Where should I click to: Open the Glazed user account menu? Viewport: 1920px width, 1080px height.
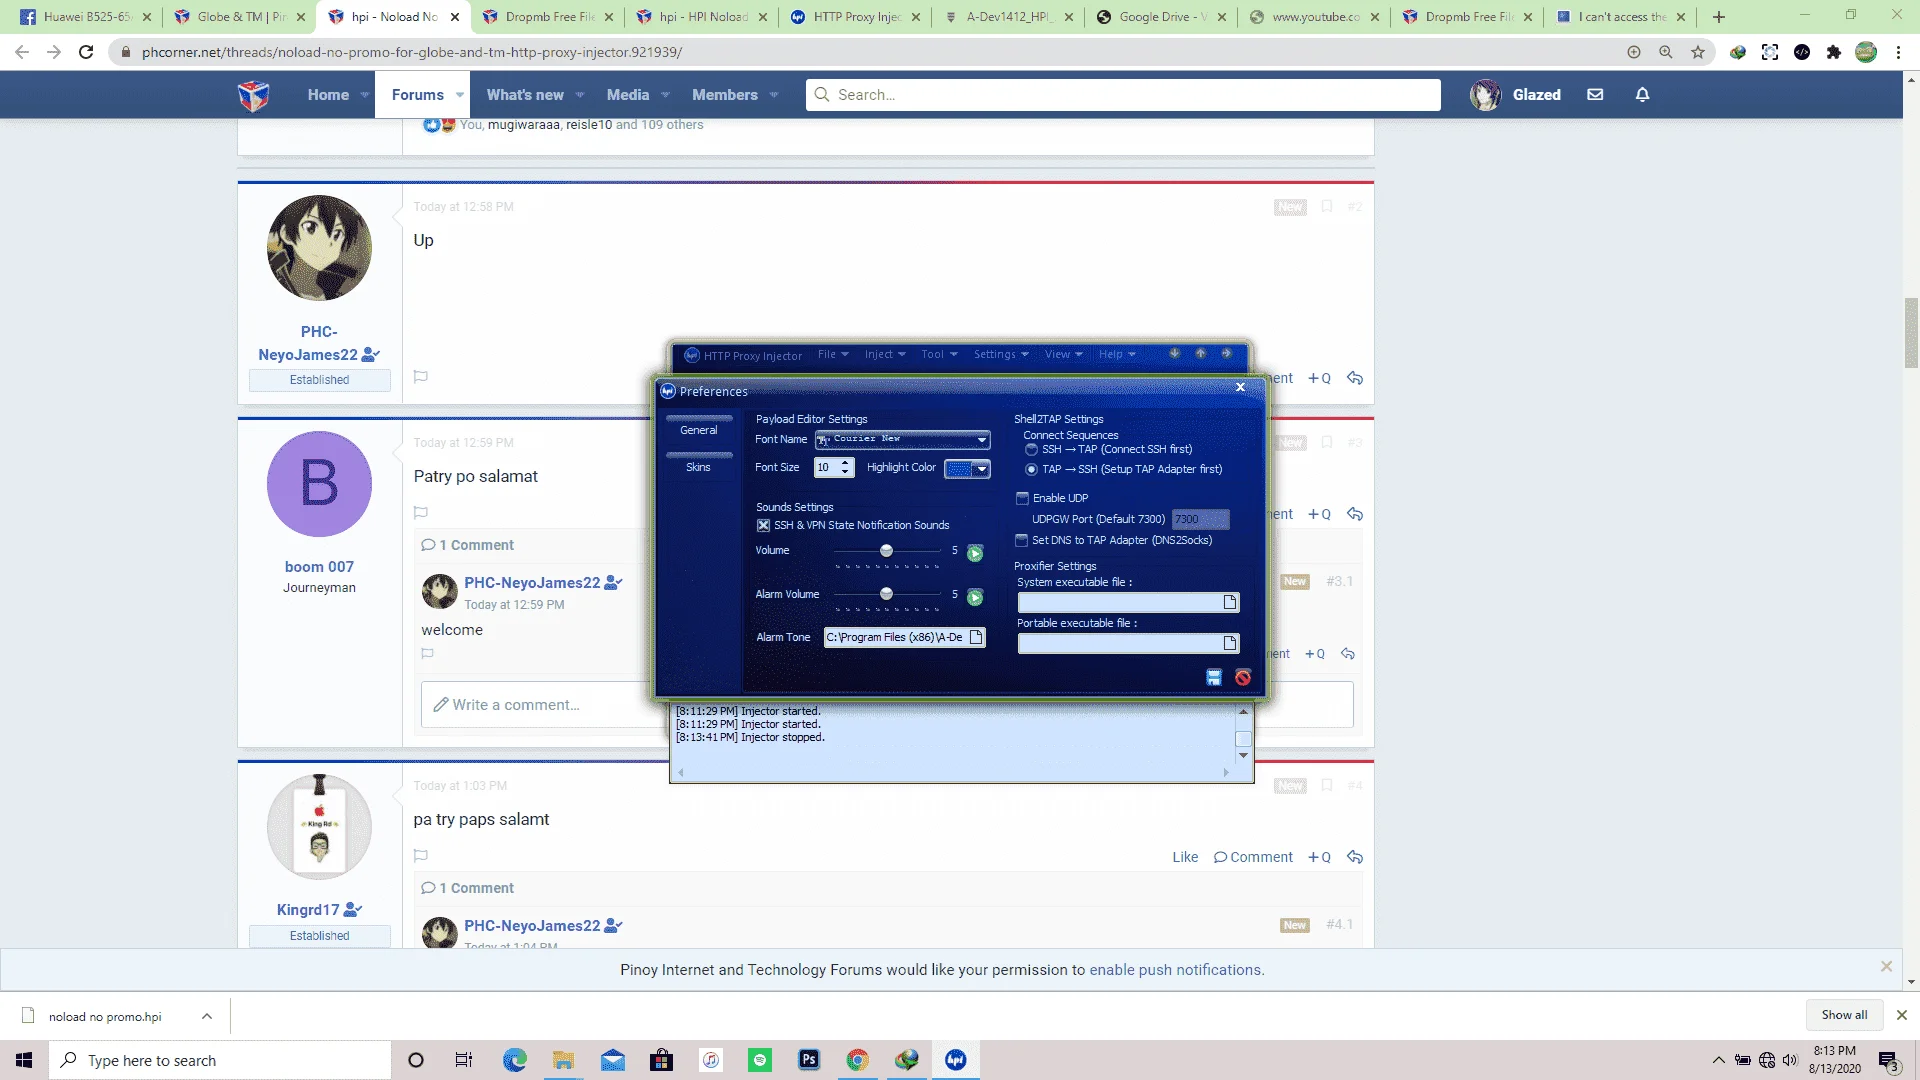point(1516,95)
